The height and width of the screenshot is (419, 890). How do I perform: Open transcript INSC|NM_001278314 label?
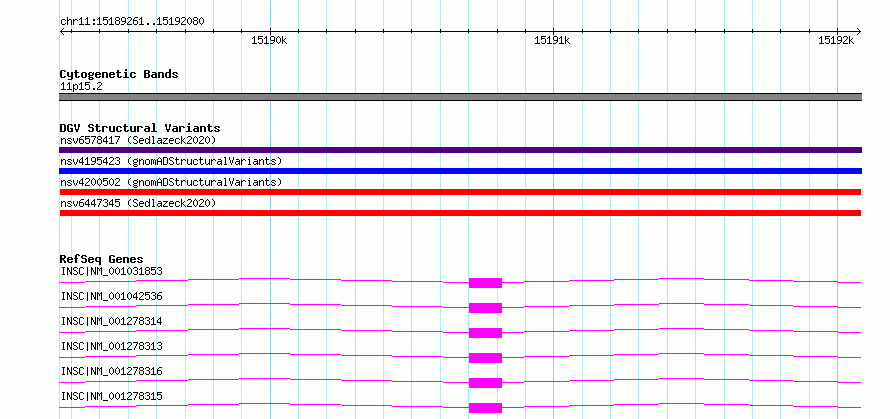(x=111, y=321)
